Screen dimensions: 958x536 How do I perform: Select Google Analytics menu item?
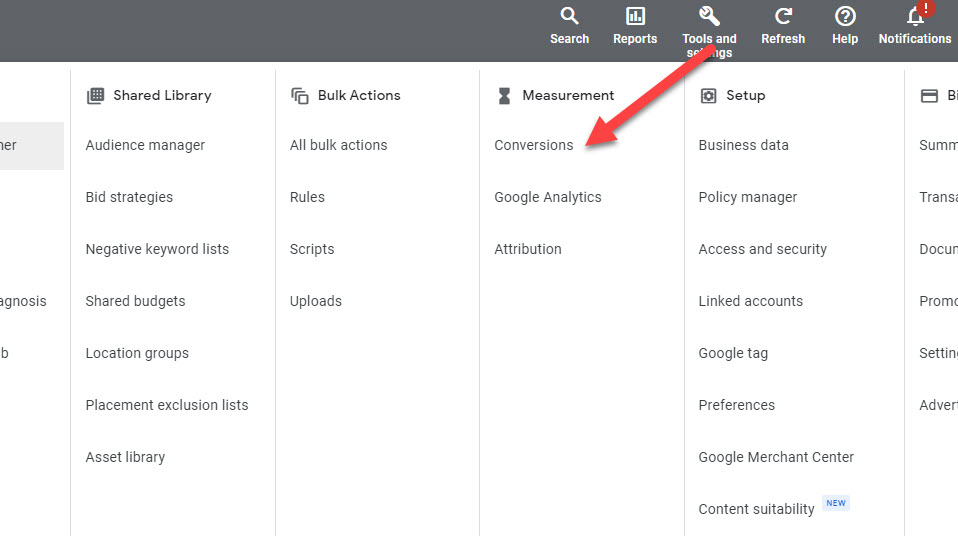[548, 197]
